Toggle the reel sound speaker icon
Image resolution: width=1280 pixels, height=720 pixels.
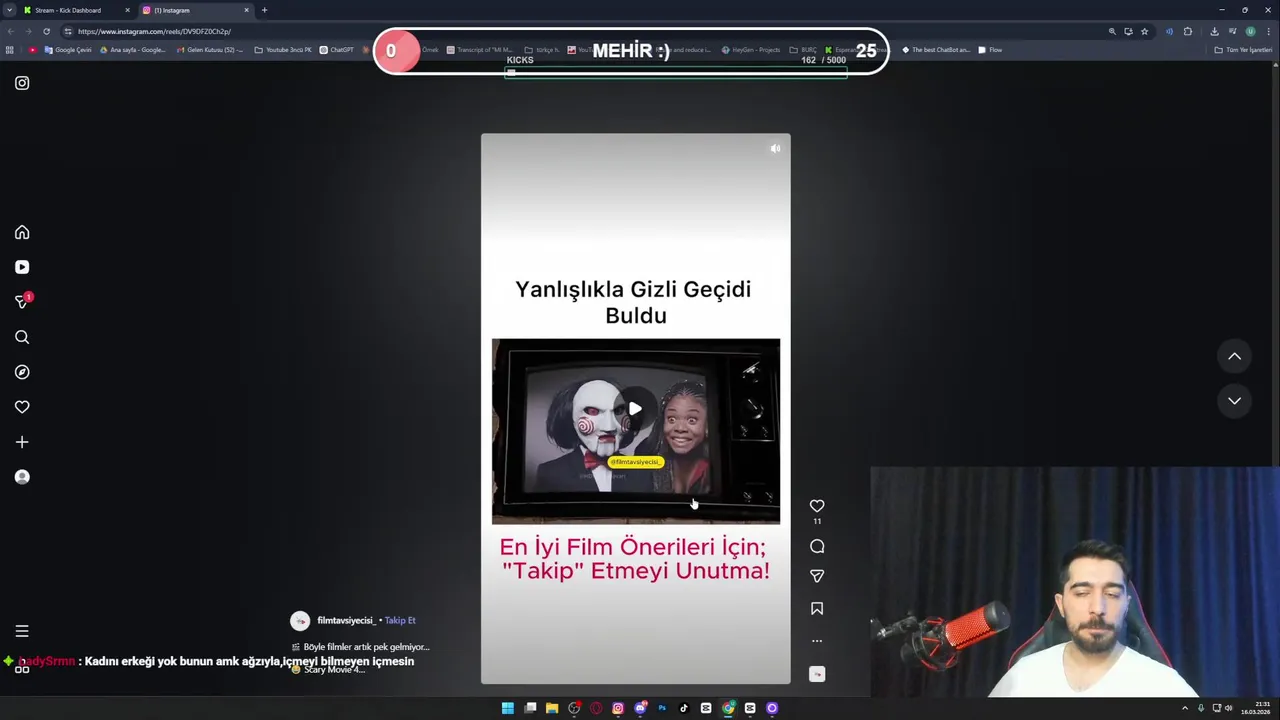coord(775,148)
